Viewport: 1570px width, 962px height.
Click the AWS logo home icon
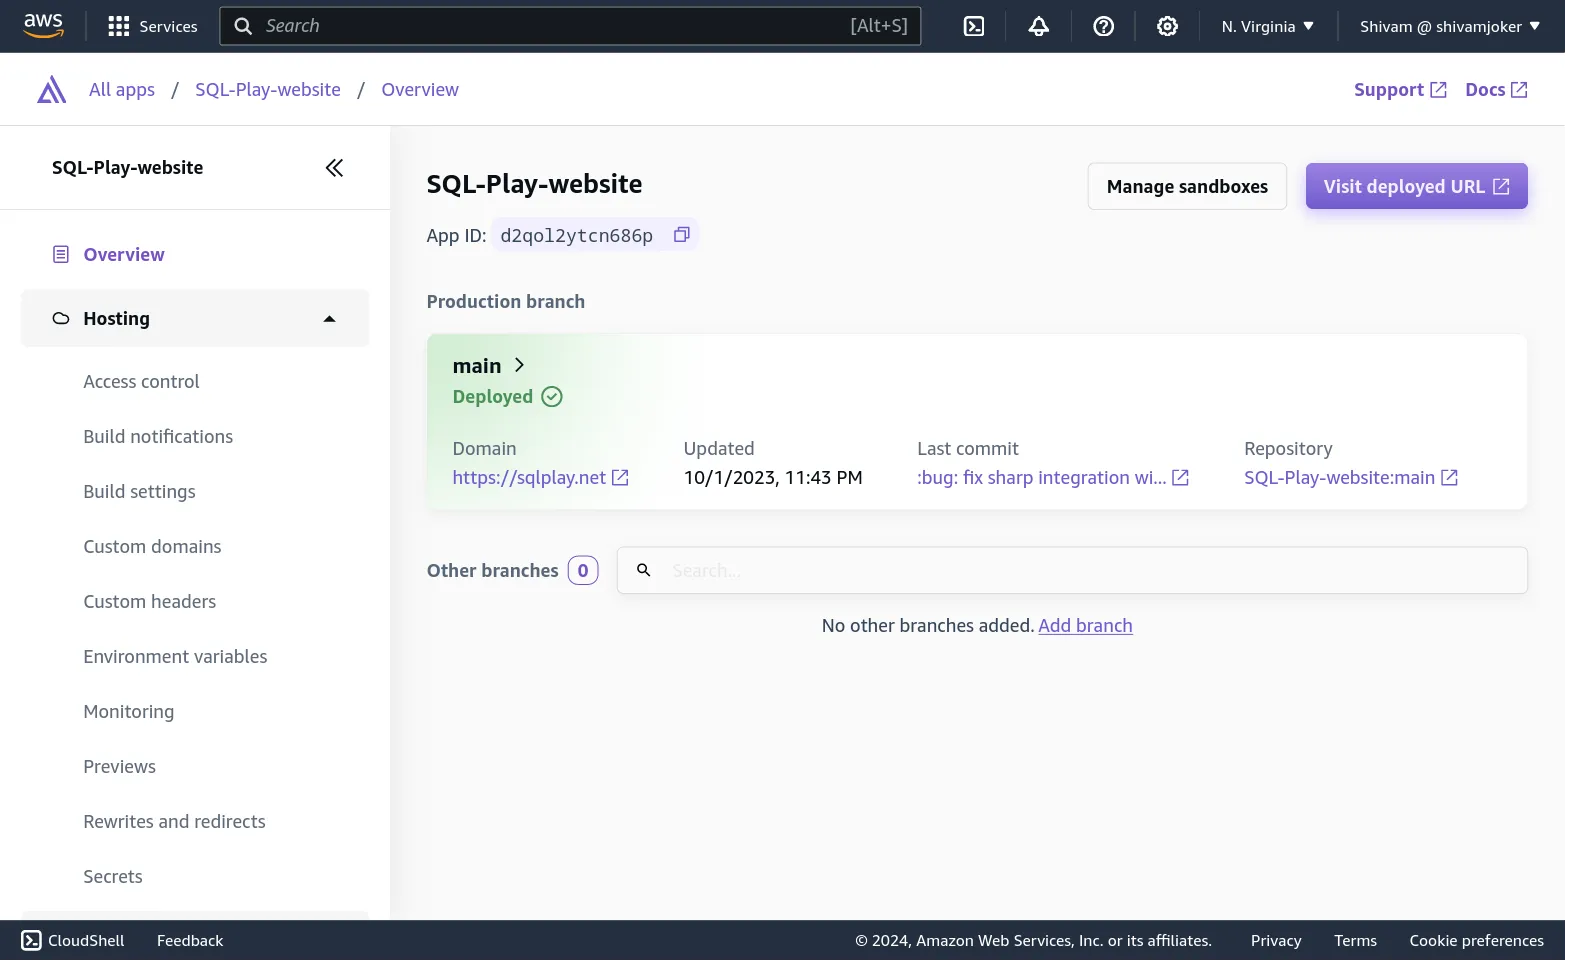pyautogui.click(x=43, y=26)
